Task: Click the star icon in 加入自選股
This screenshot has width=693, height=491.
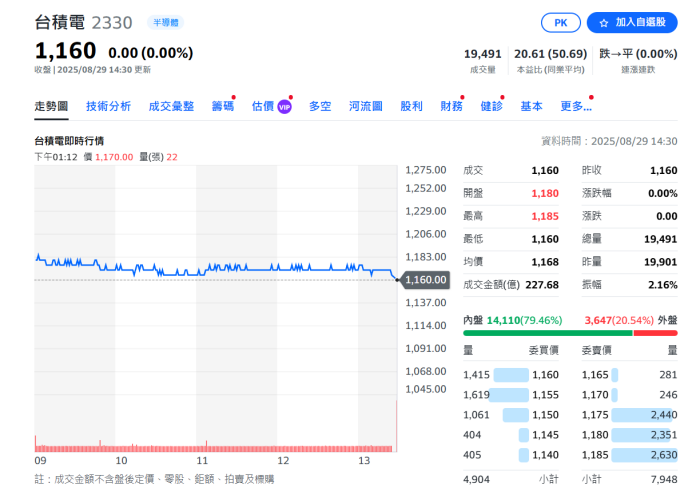Action: click(x=604, y=23)
